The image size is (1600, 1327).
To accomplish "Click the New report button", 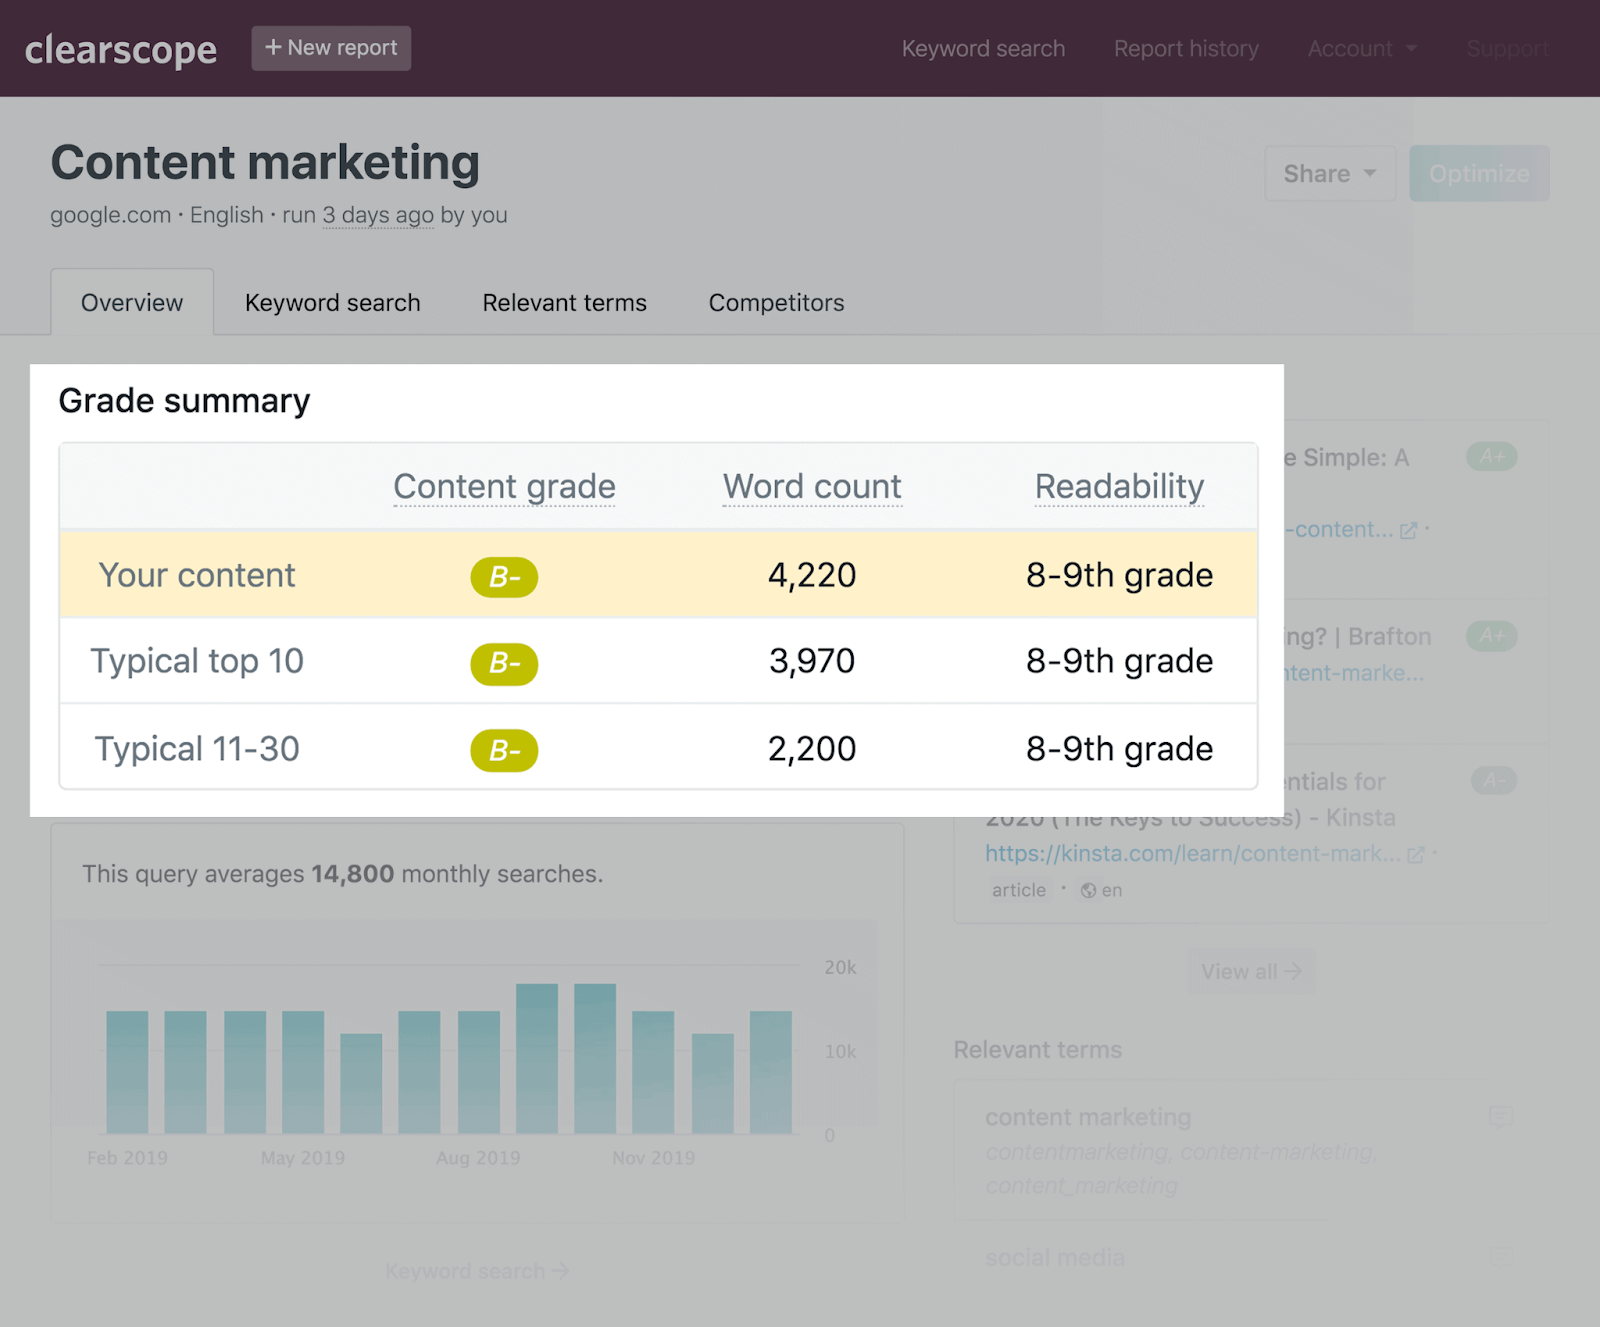I will tap(331, 48).
